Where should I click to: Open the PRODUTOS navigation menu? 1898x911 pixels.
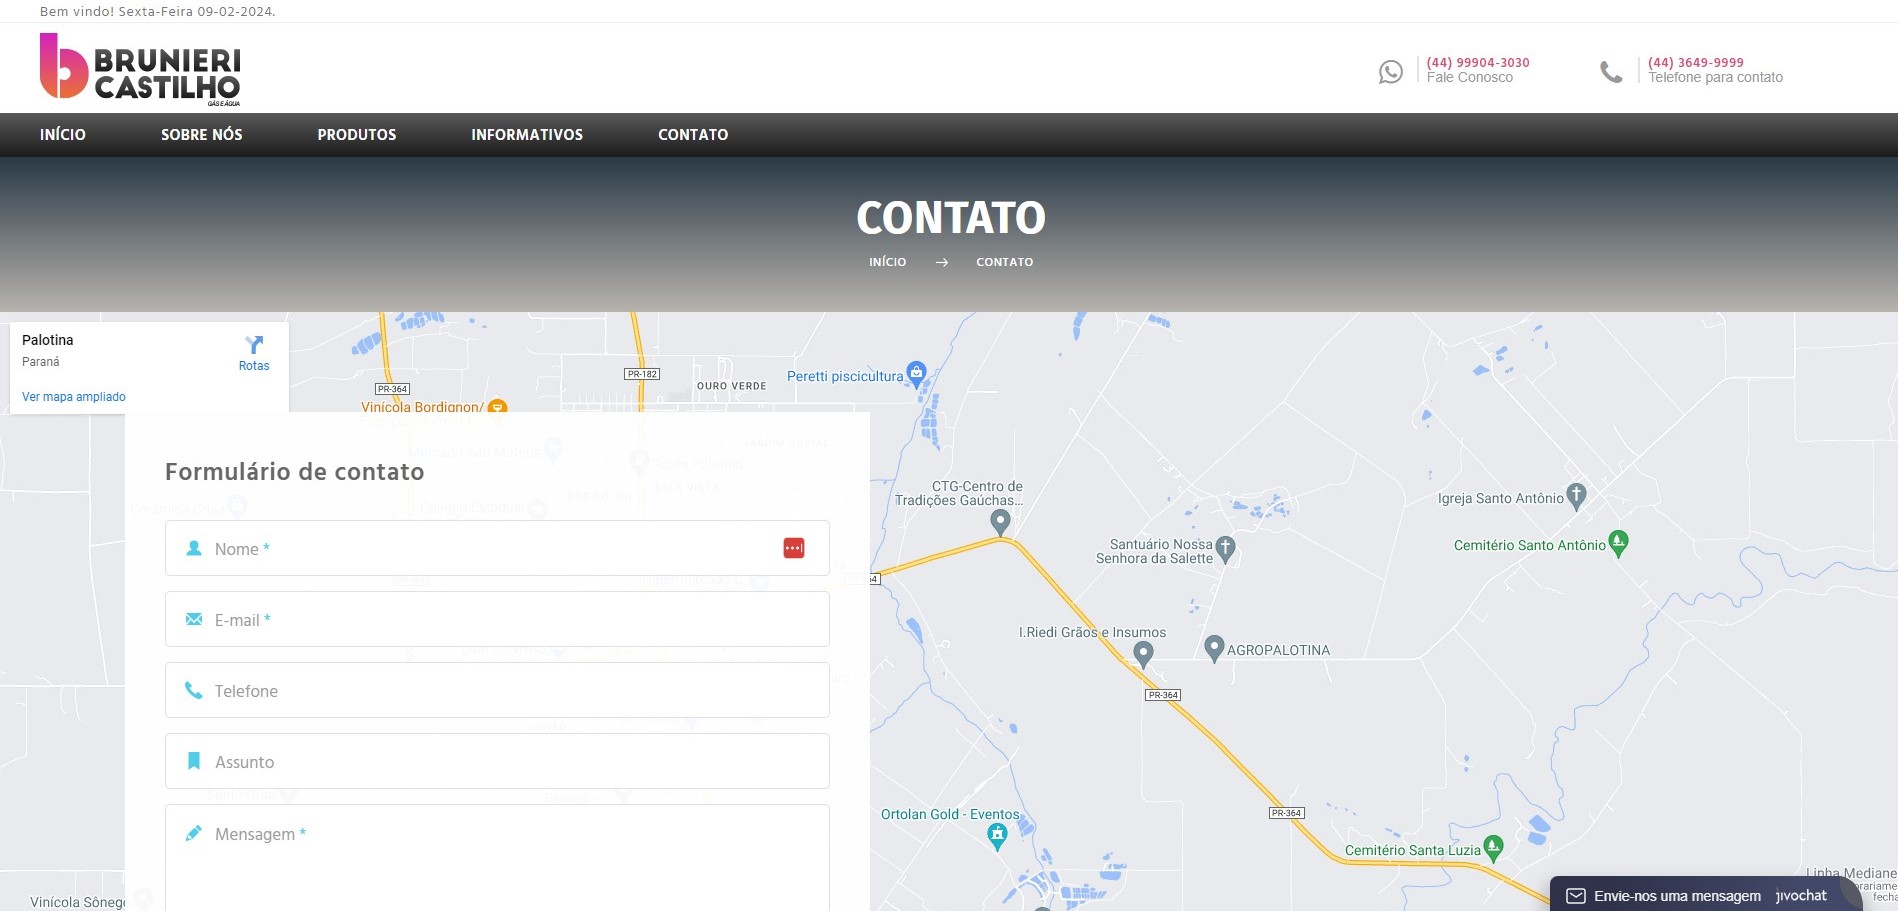(356, 134)
